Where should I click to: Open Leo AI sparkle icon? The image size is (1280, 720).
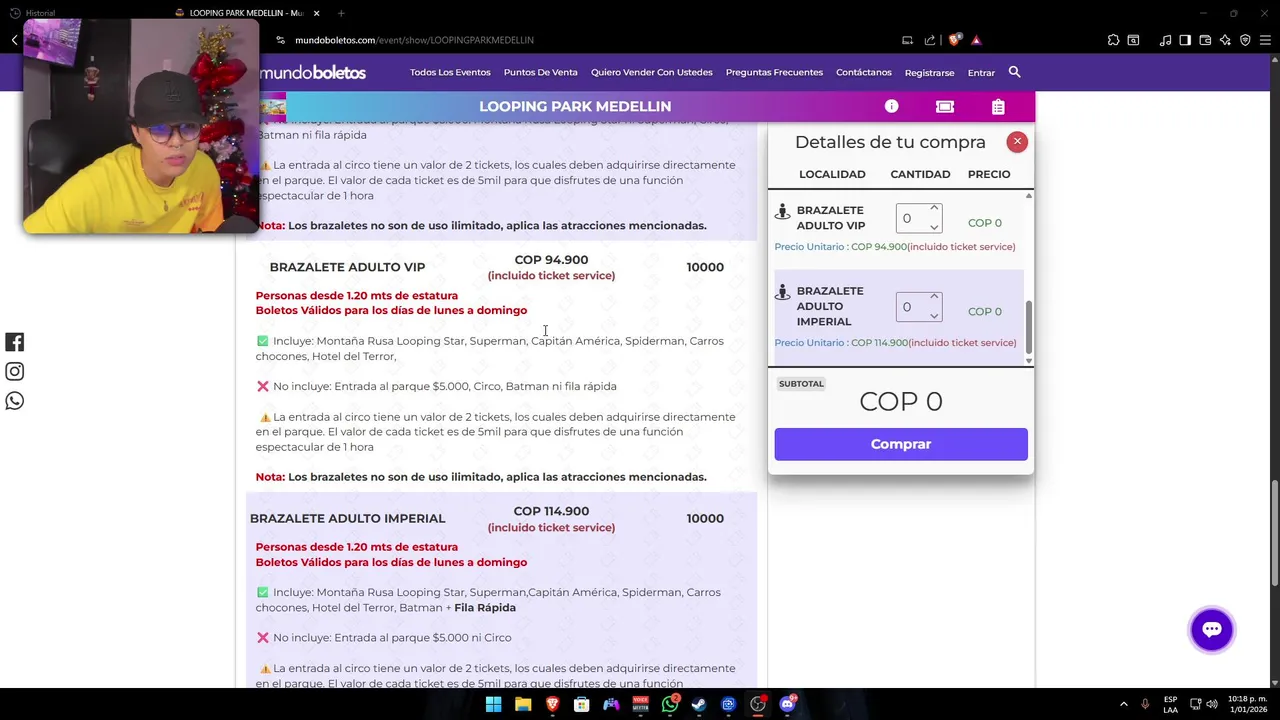pos(1225,40)
